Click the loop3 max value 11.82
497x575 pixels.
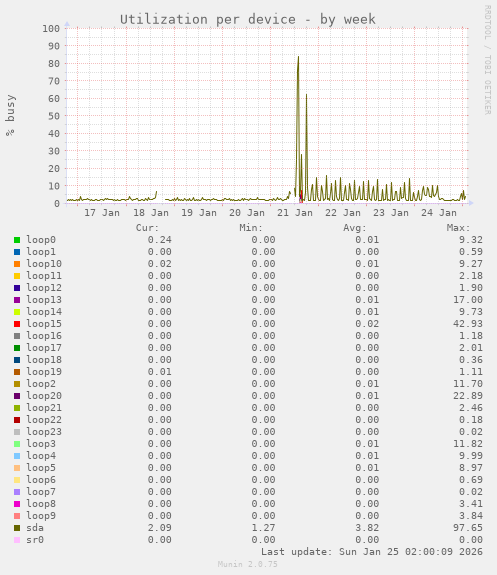(x=468, y=444)
